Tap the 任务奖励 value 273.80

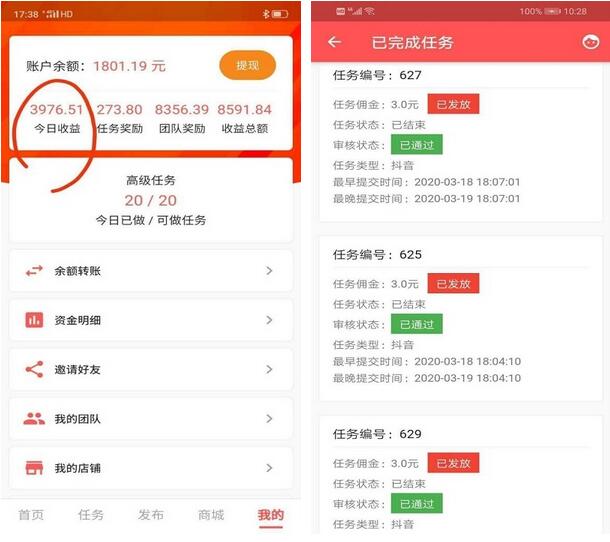119,109
